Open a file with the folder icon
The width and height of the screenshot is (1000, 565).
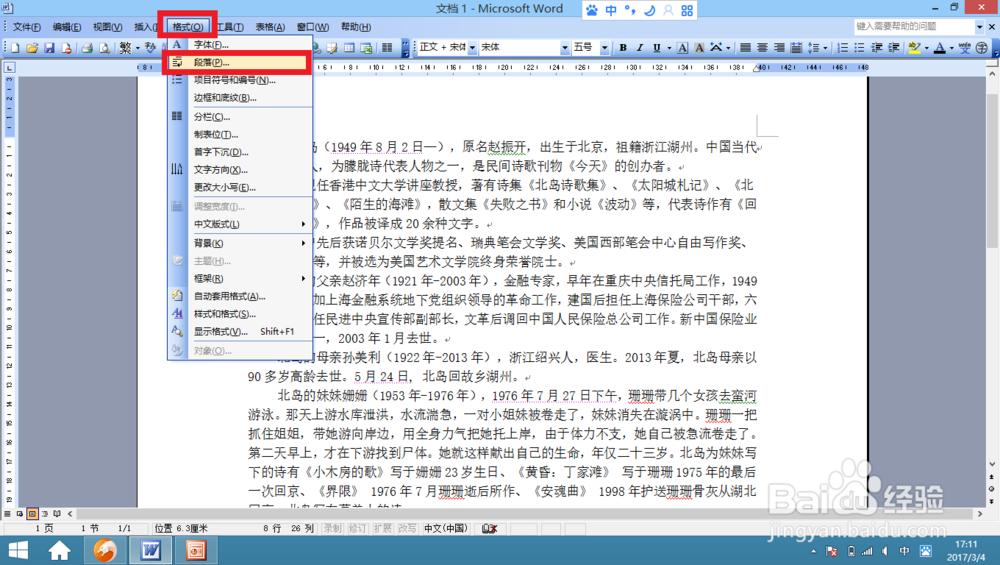32,48
